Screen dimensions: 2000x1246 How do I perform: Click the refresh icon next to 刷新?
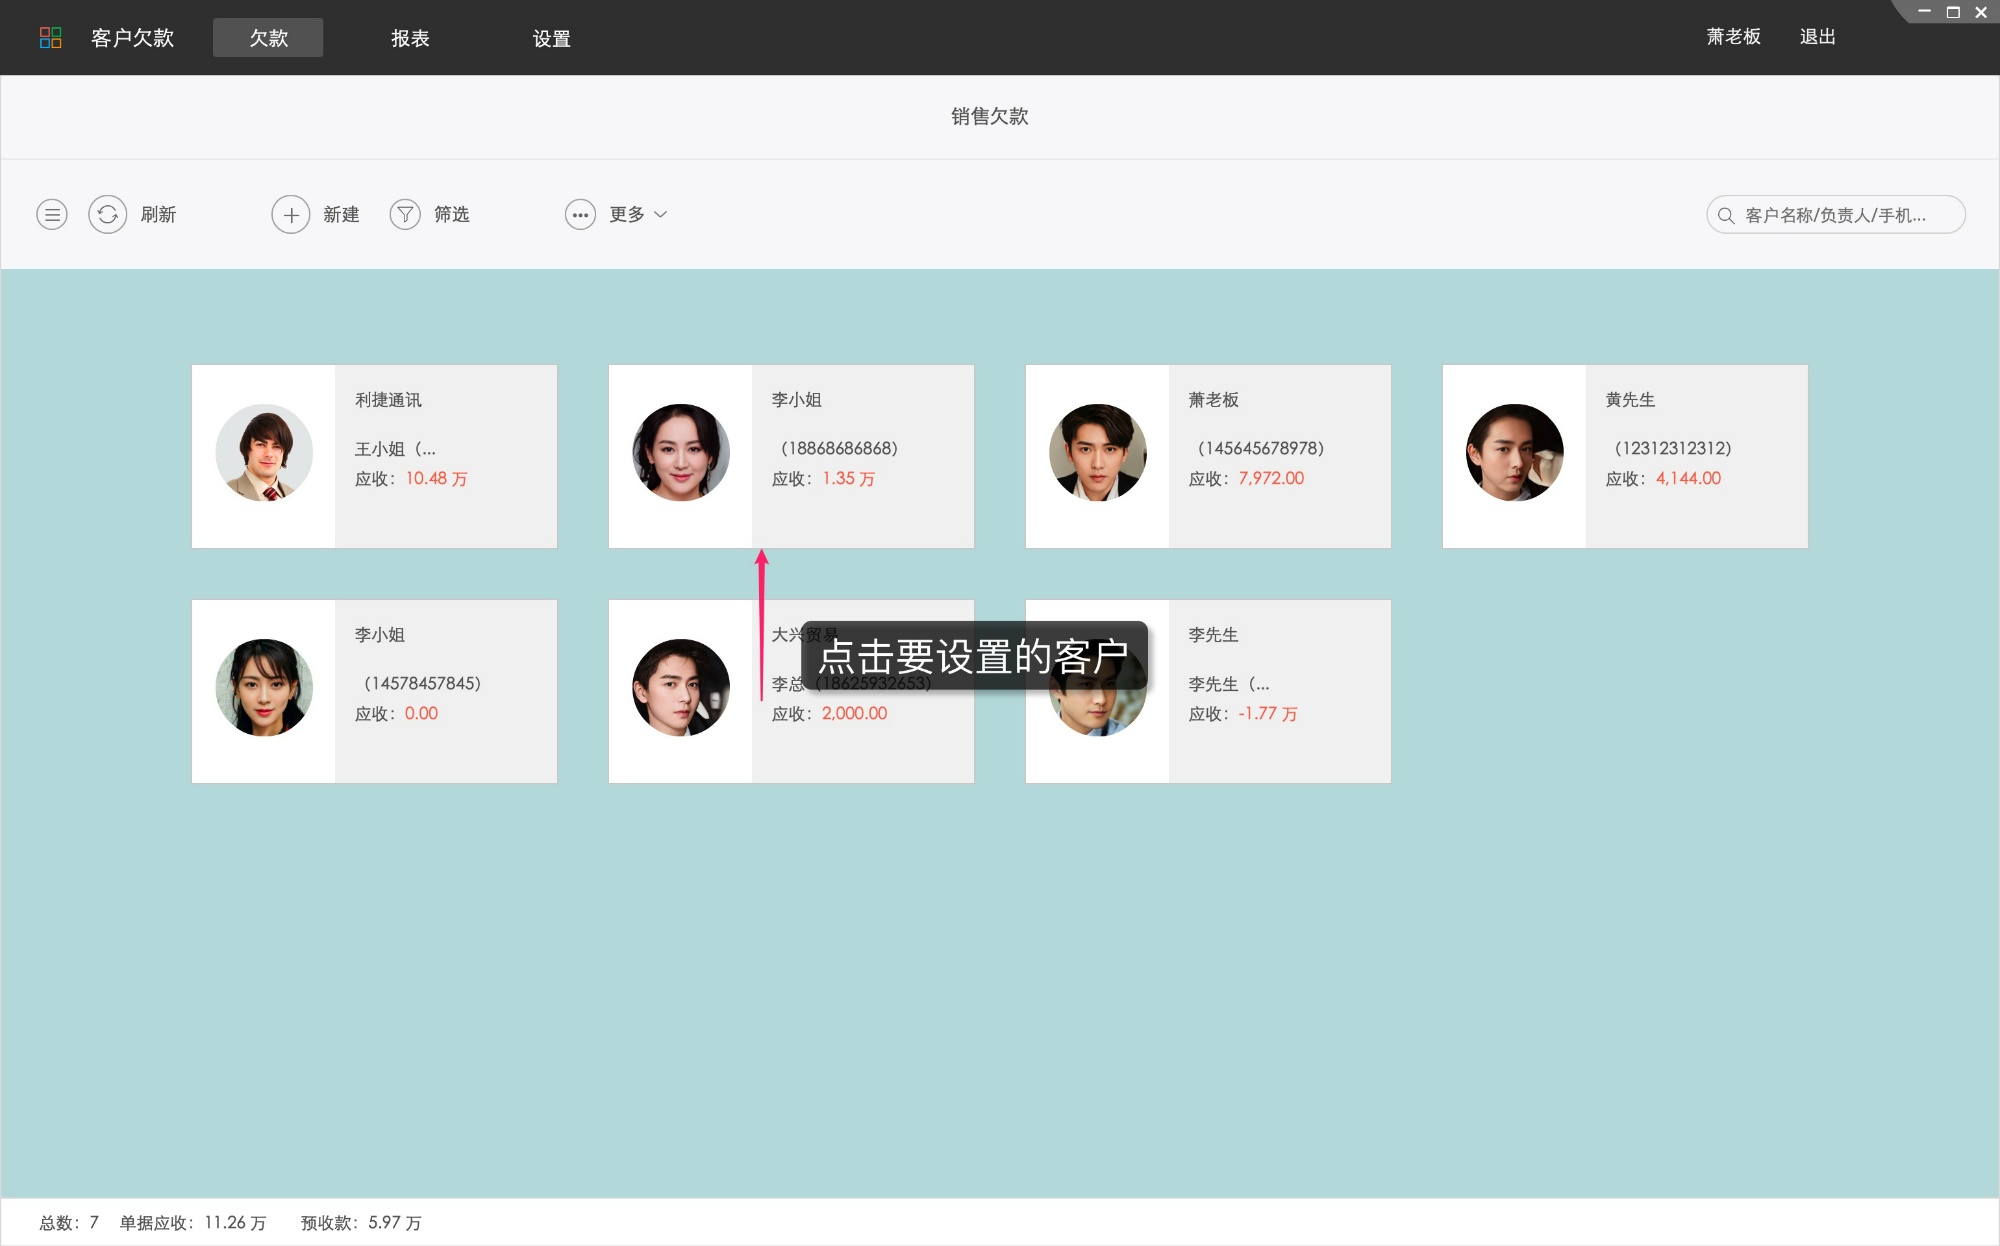coord(108,214)
